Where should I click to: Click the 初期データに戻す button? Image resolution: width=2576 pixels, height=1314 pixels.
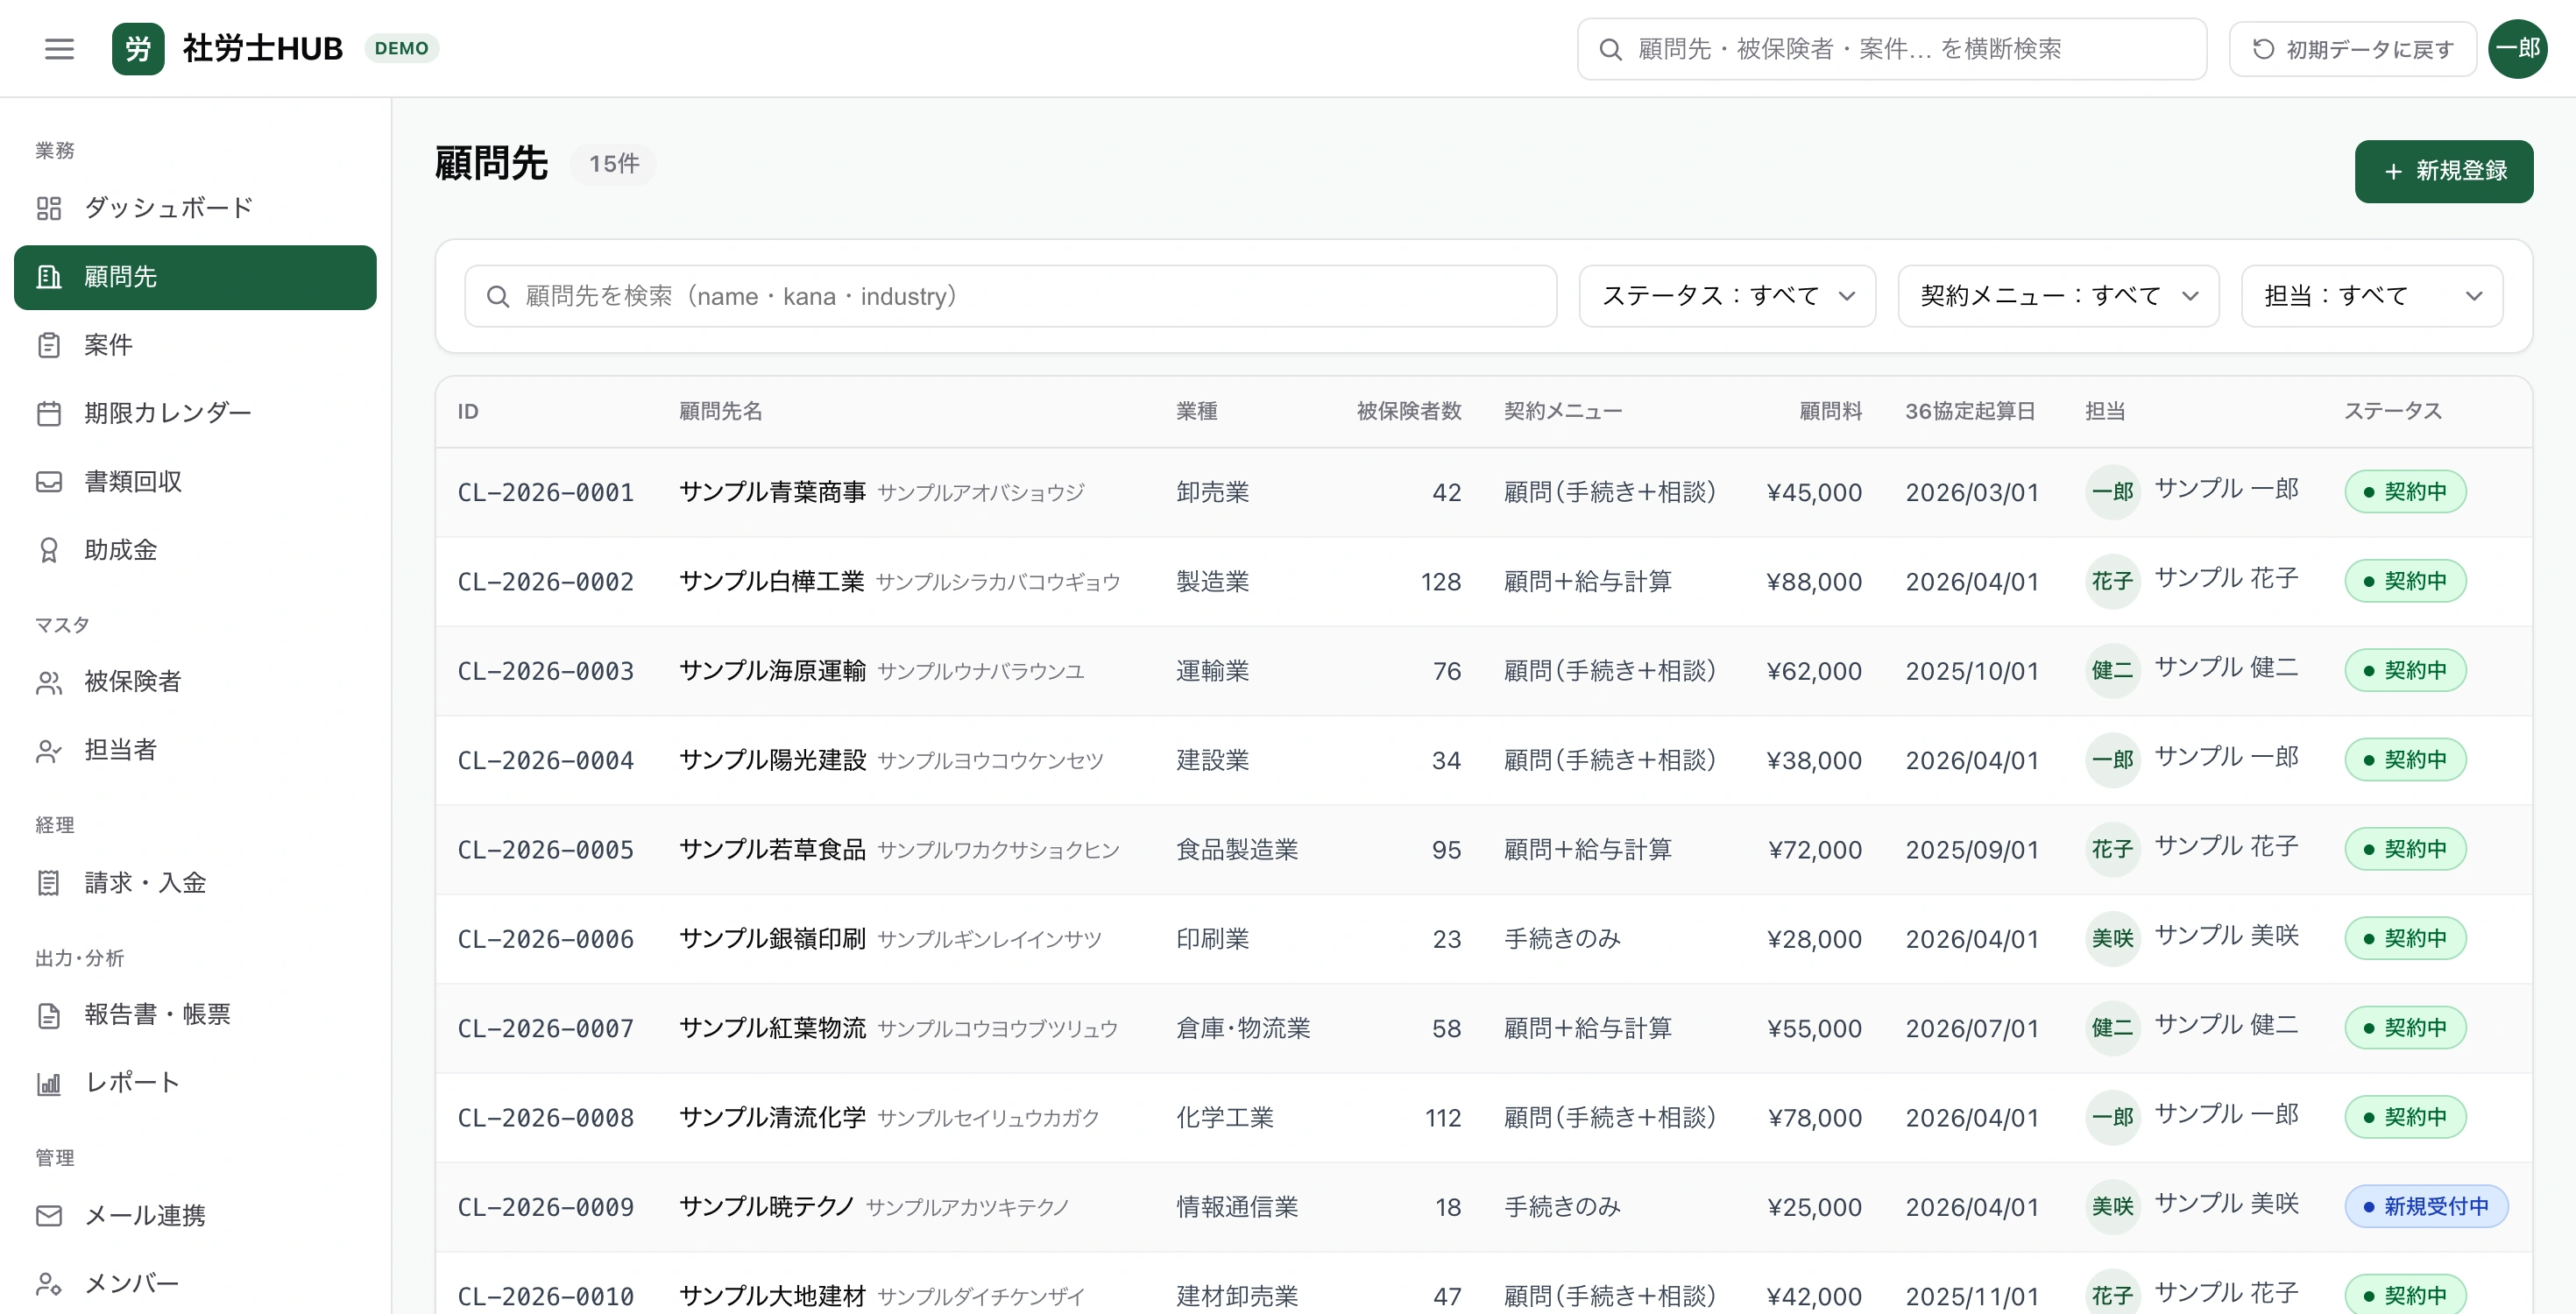pos(2352,49)
